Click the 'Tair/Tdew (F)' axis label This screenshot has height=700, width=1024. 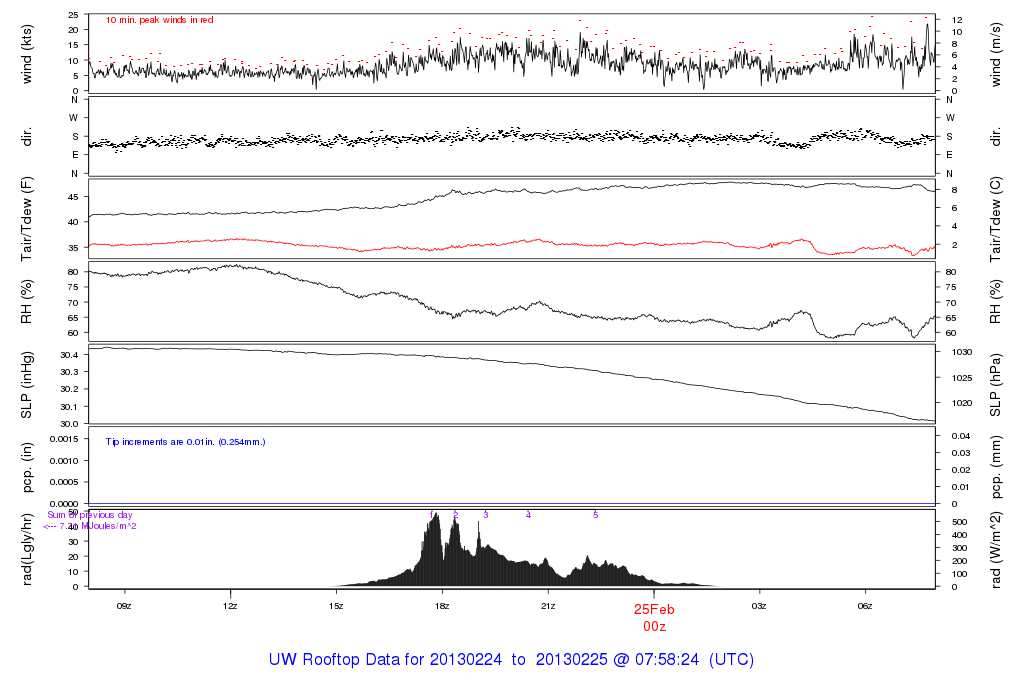pos(27,219)
